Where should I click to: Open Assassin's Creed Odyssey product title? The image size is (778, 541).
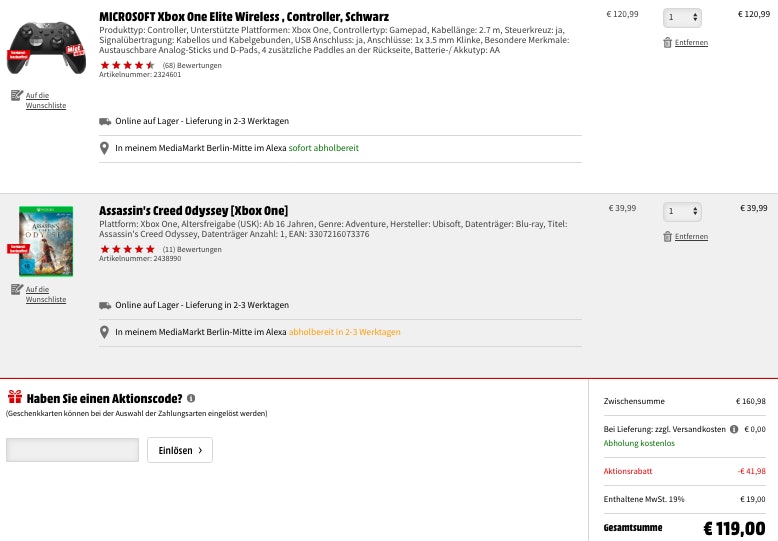tap(193, 210)
